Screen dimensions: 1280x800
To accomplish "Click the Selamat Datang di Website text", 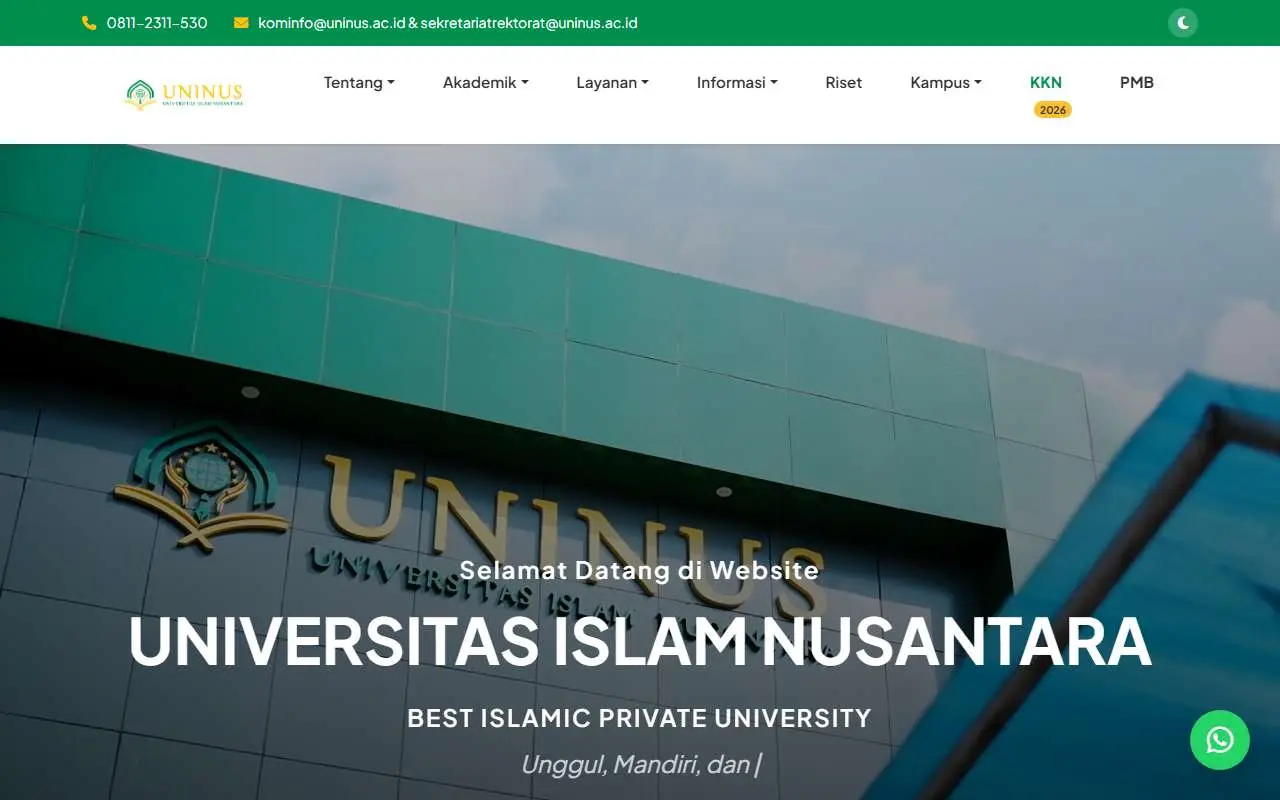I will [640, 570].
